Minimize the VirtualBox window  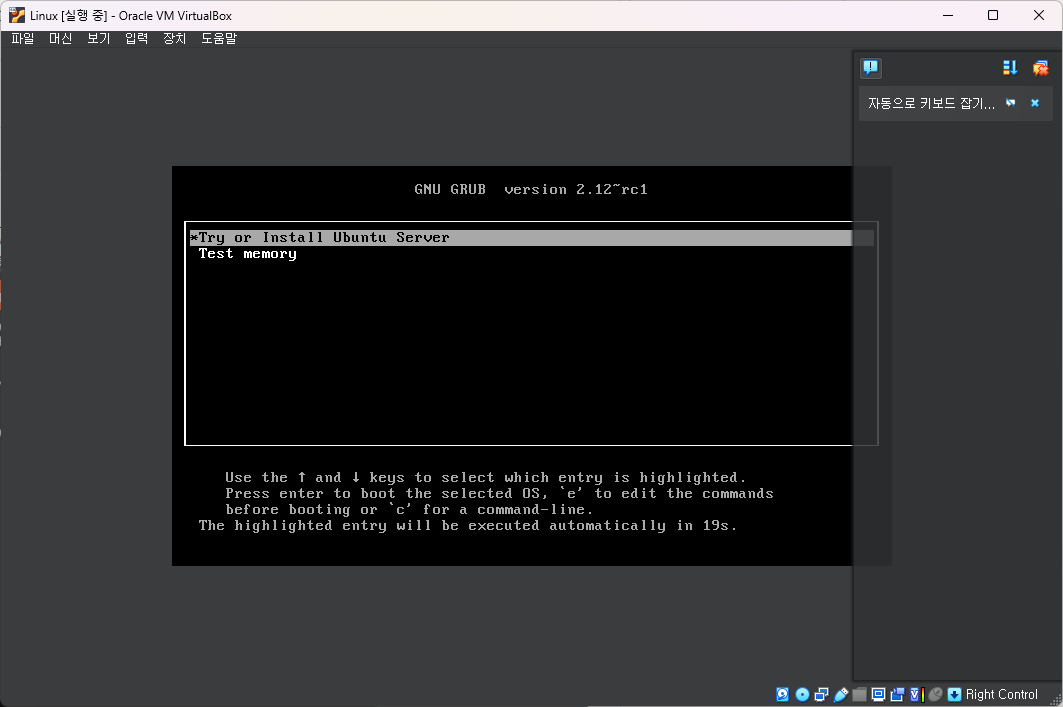(x=948, y=15)
